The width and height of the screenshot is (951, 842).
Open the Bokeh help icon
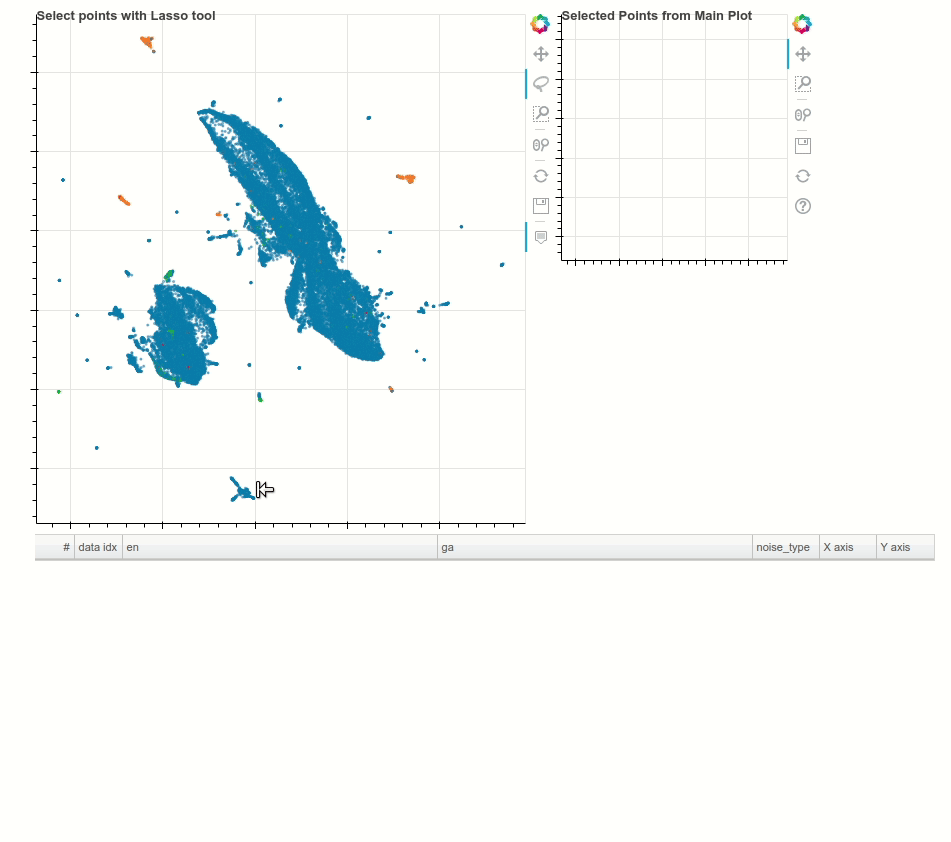tap(802, 206)
